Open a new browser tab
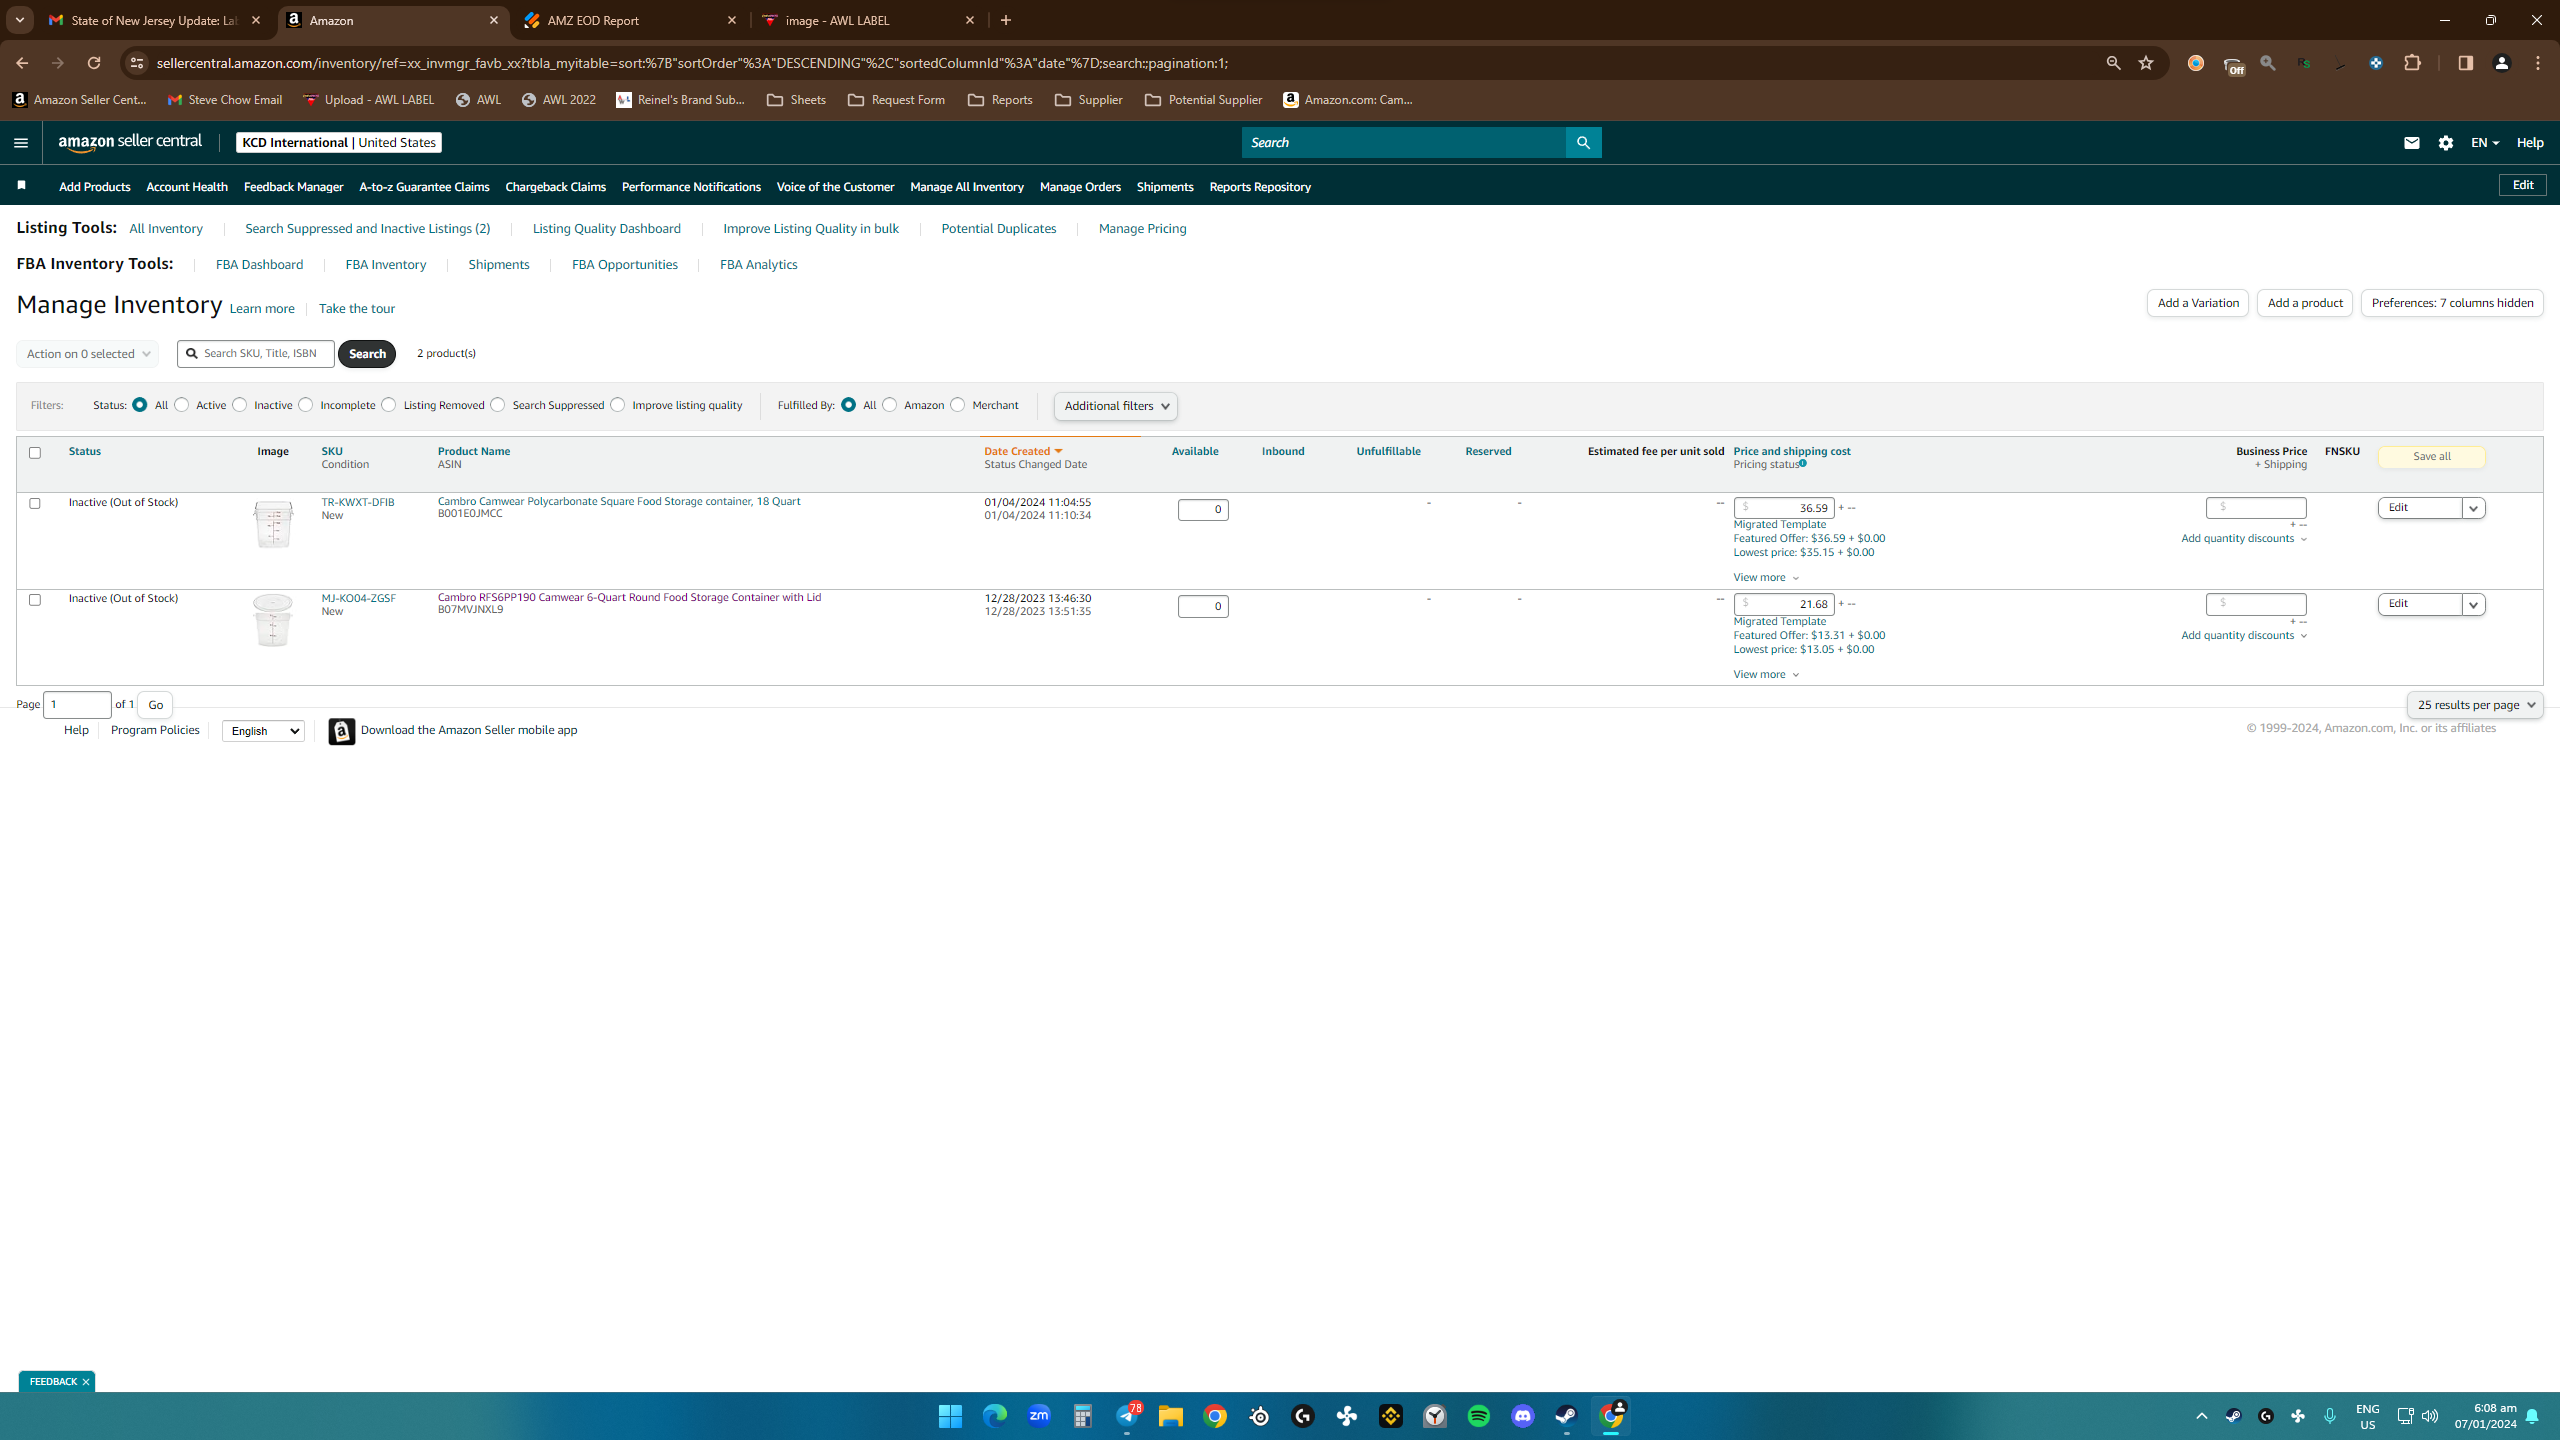 click(1006, 20)
